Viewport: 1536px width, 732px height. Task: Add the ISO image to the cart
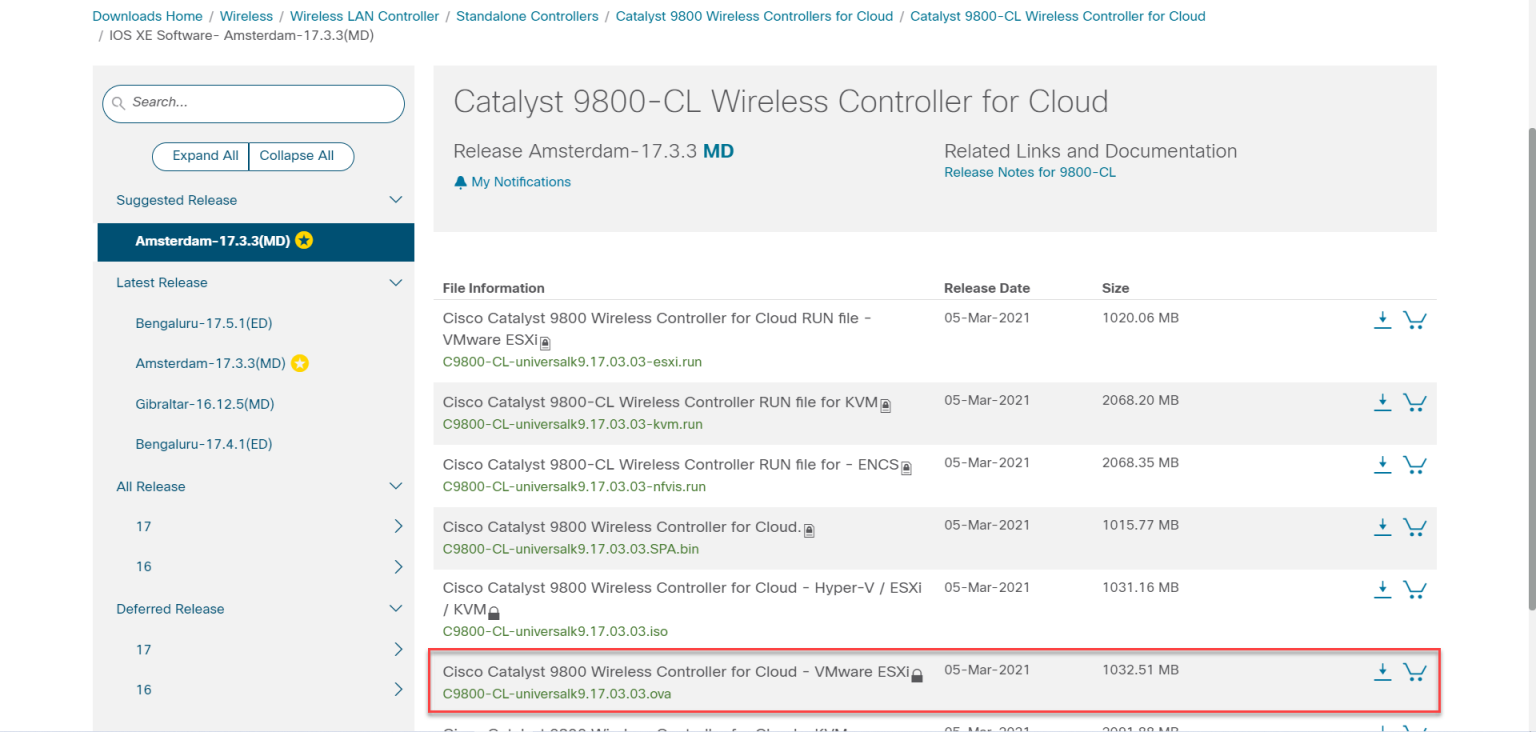point(1415,590)
